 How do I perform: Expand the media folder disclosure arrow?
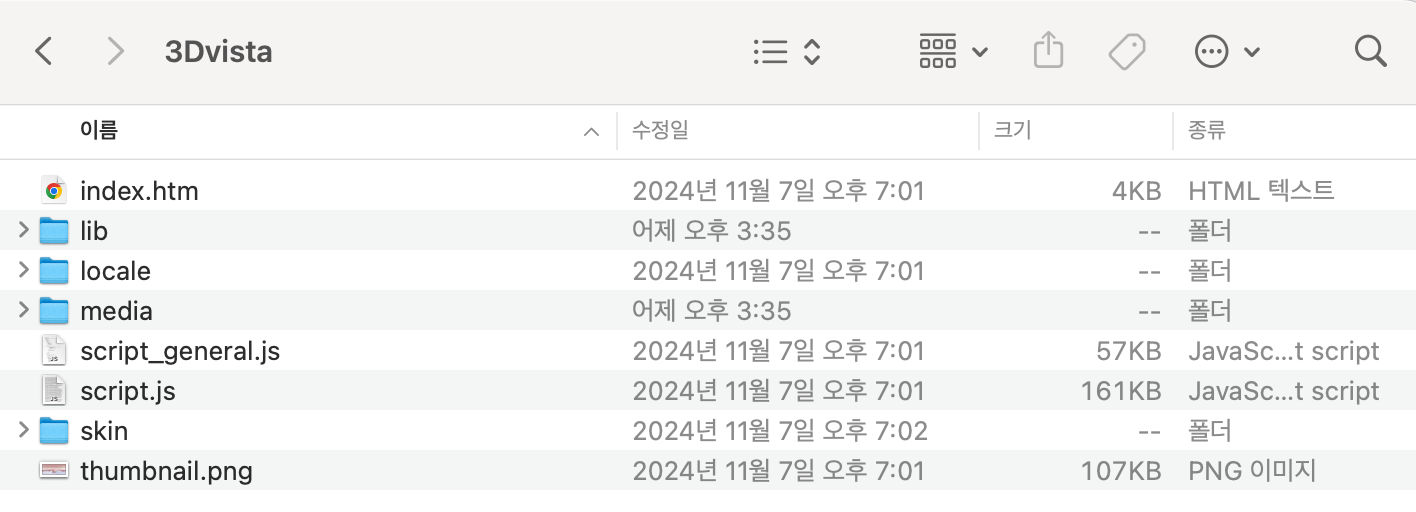click(23, 311)
